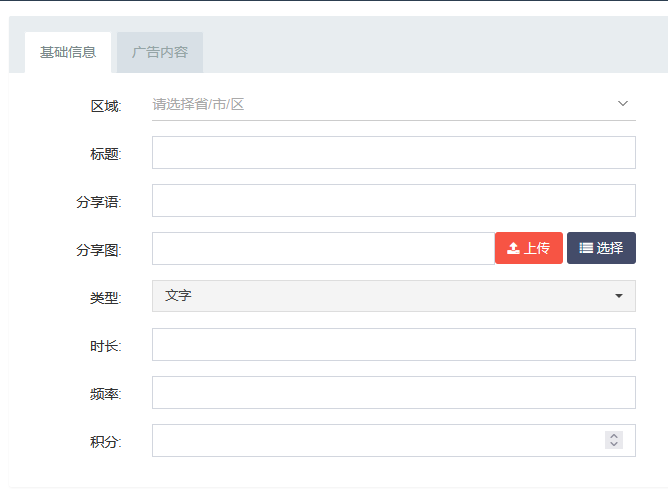Expand the 区域 chevron arrow
668x500 pixels.
click(622, 103)
